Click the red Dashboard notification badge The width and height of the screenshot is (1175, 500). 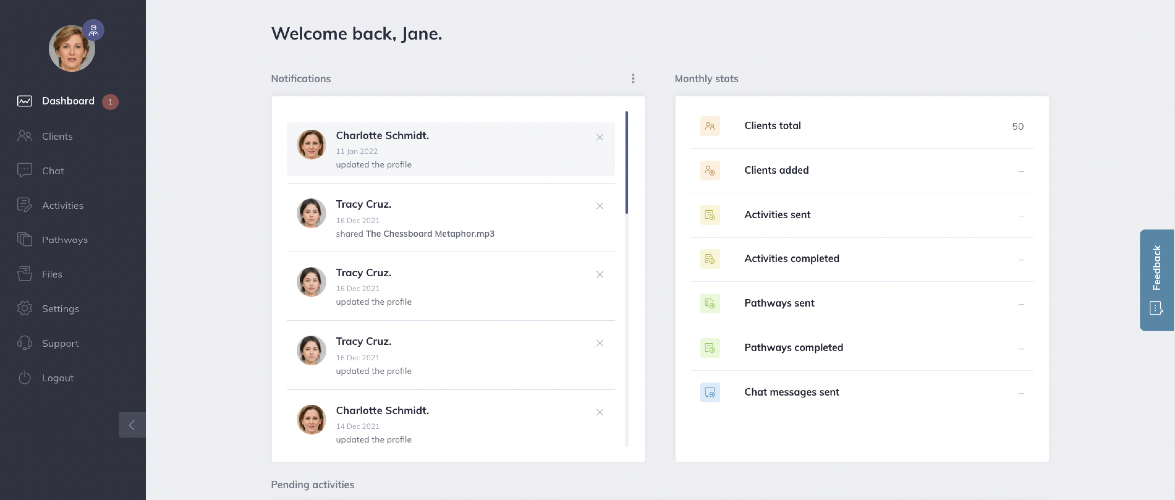tap(110, 102)
